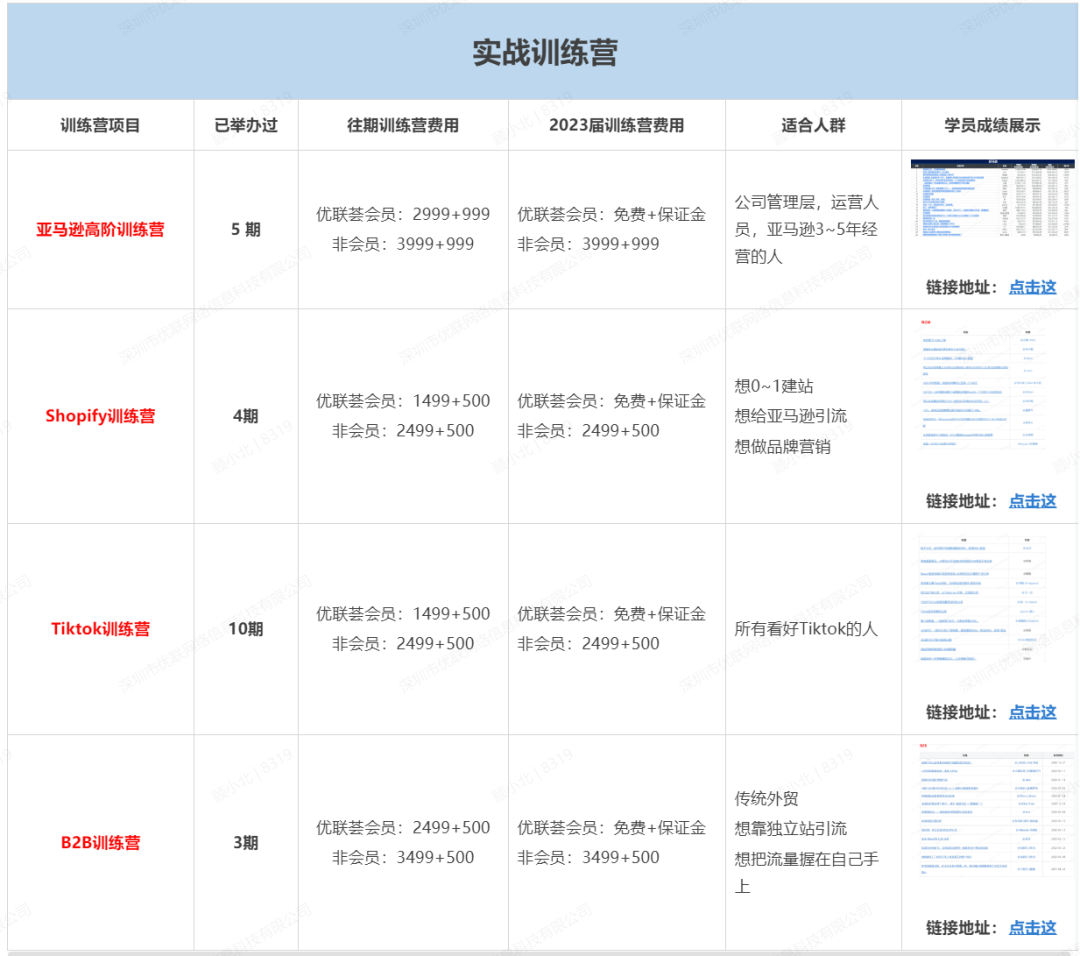Select 优联荟会员：免费+保证金 in Amazon row

coord(612,214)
